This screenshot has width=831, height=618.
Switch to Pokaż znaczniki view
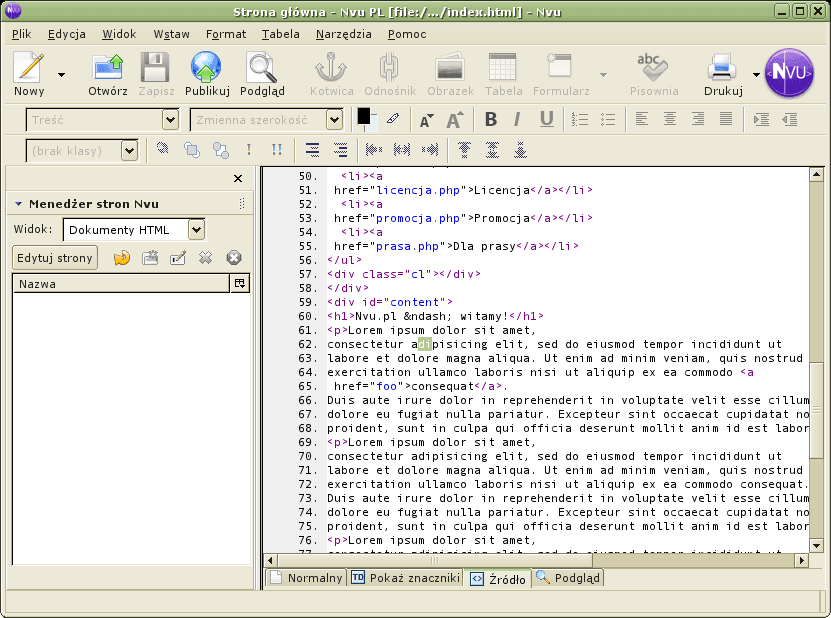pyautogui.click(x=405, y=578)
